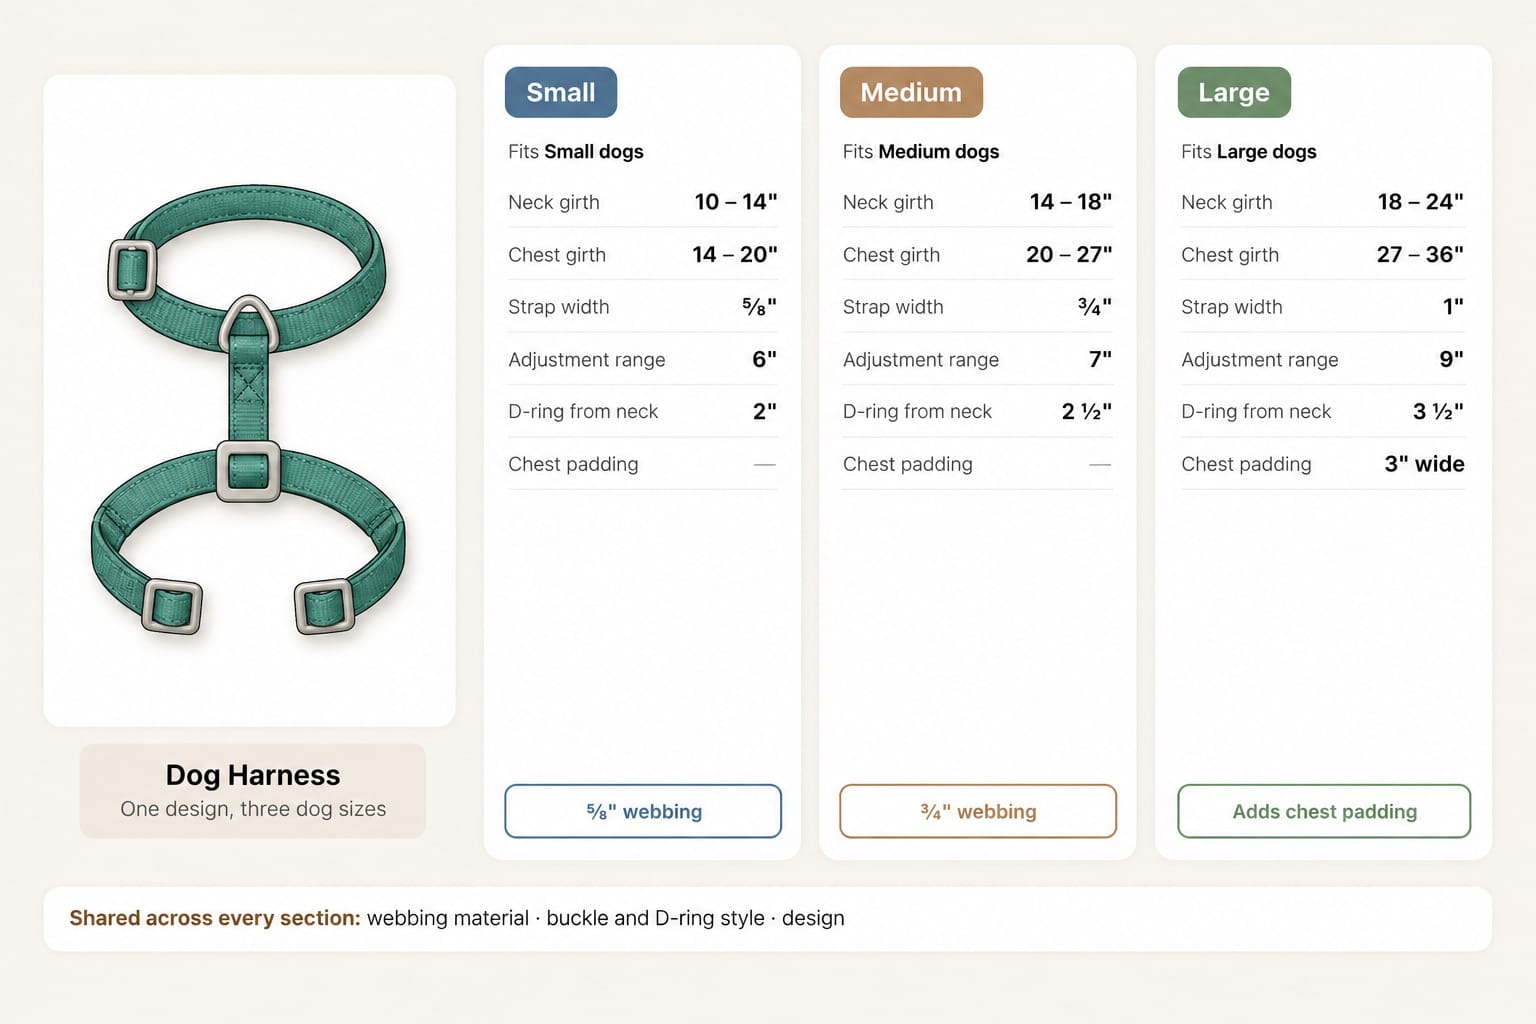Click the Large neck girth value 18 – 24"
Viewport: 1536px width, 1024px height.
click(x=1421, y=202)
